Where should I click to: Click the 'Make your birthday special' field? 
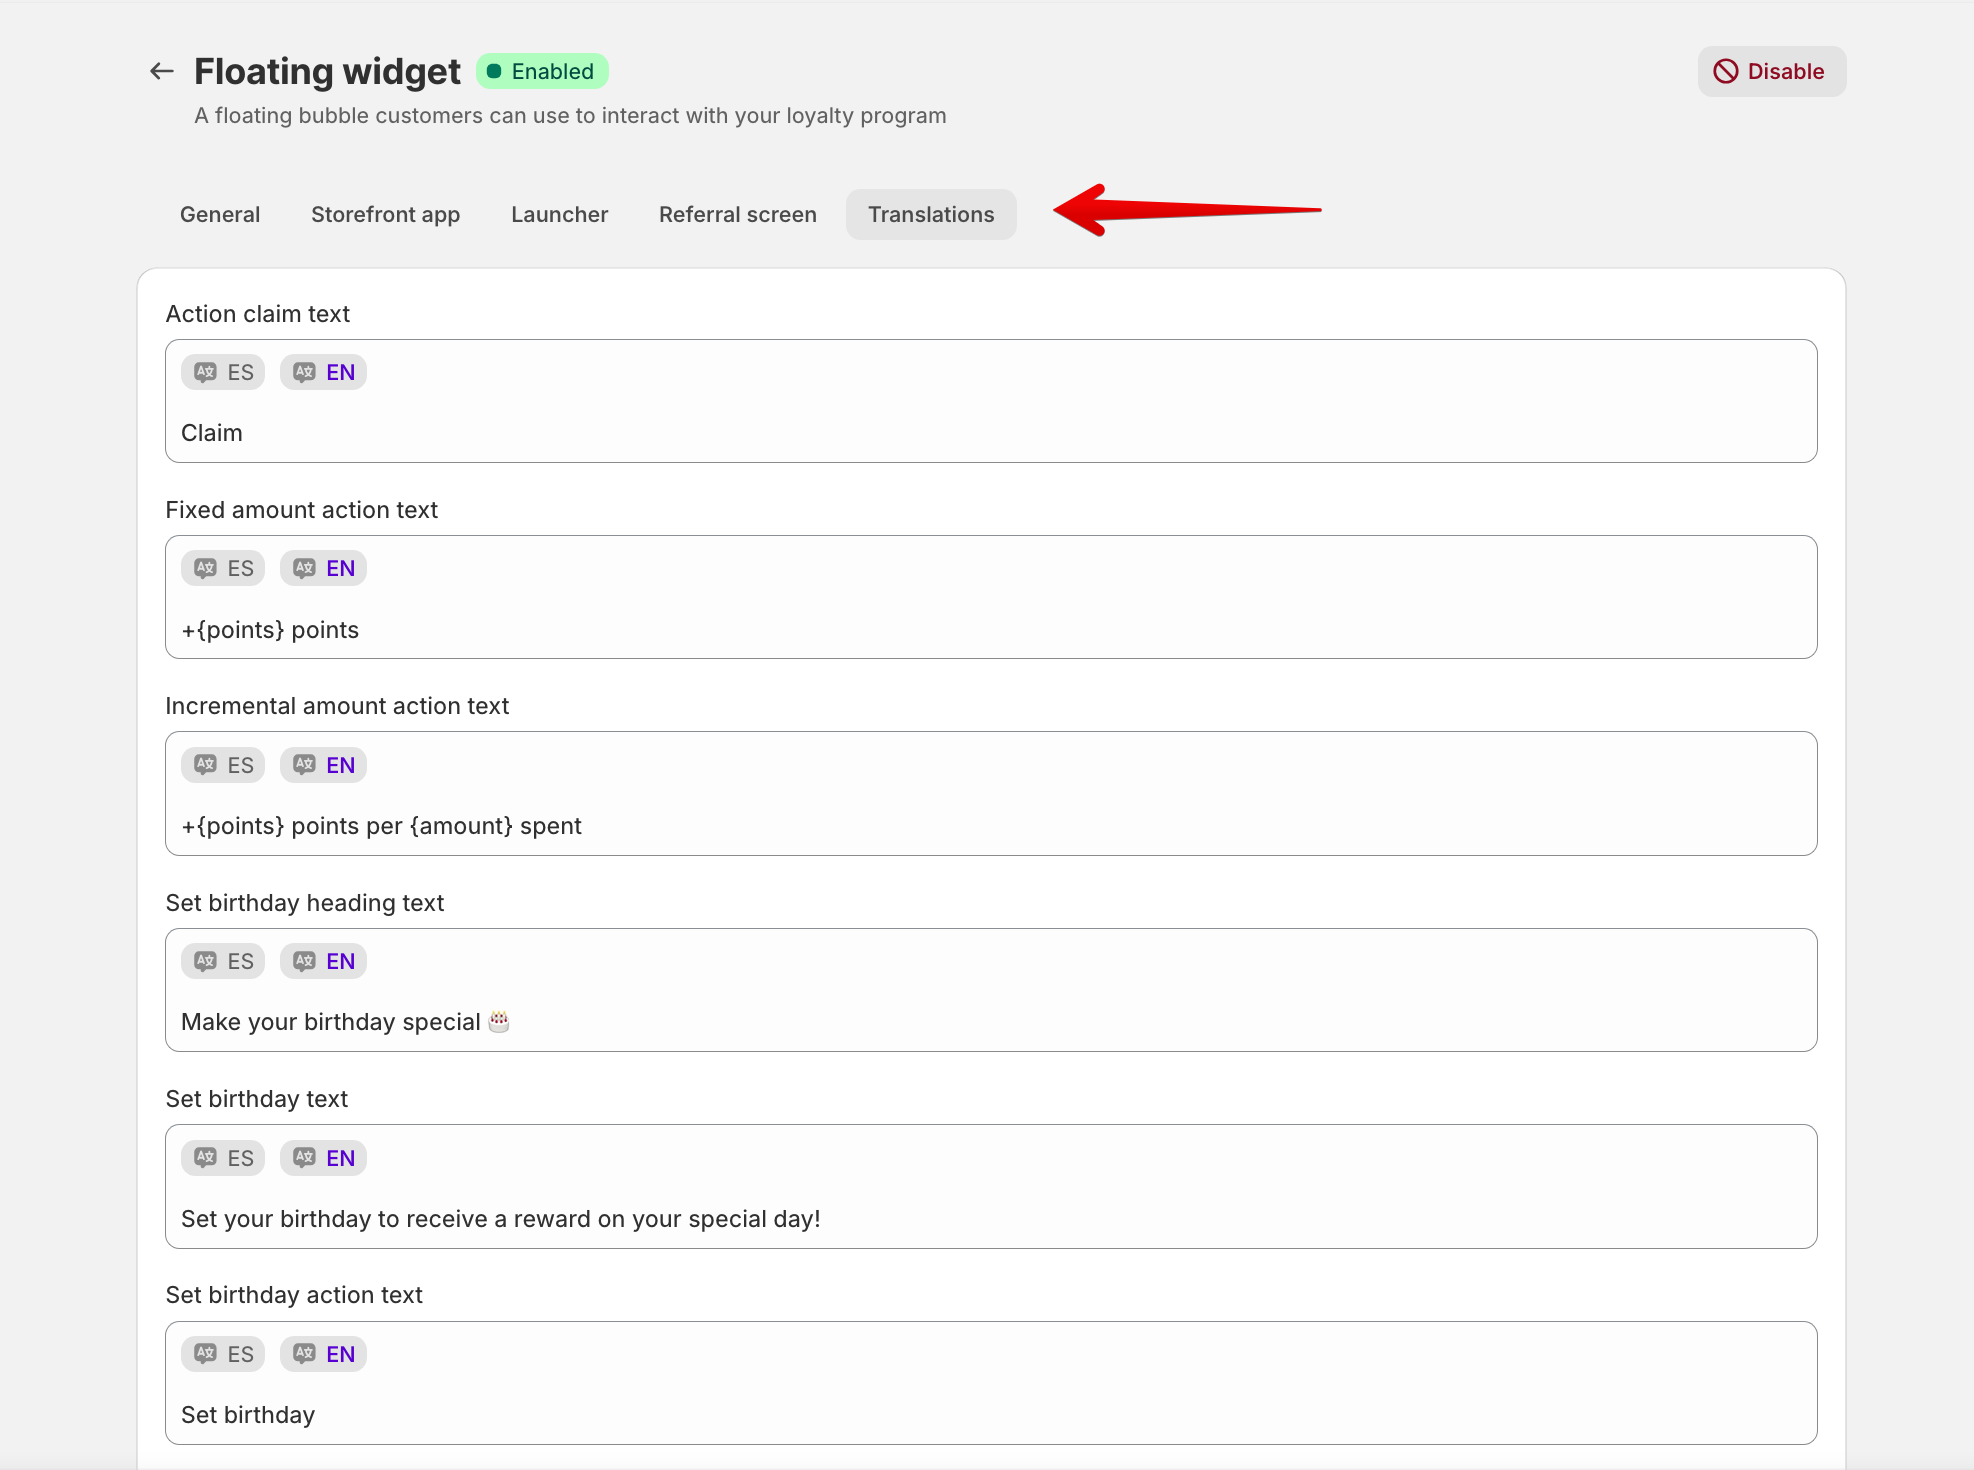point(990,1022)
